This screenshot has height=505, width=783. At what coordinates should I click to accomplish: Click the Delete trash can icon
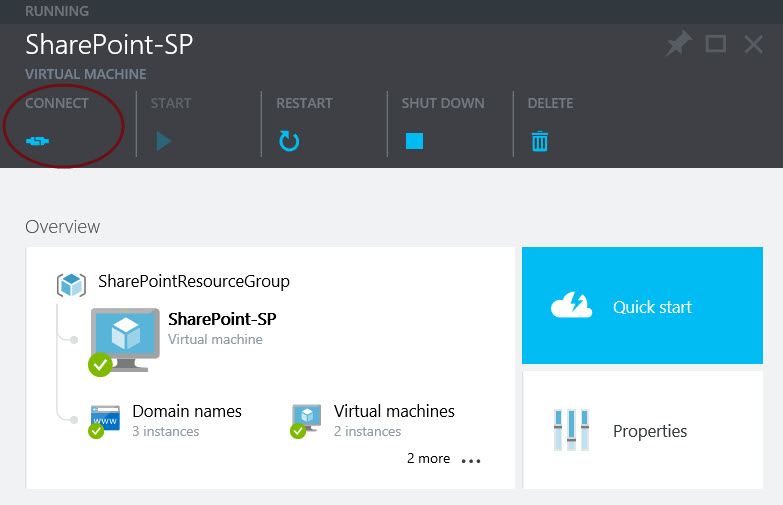click(x=540, y=141)
